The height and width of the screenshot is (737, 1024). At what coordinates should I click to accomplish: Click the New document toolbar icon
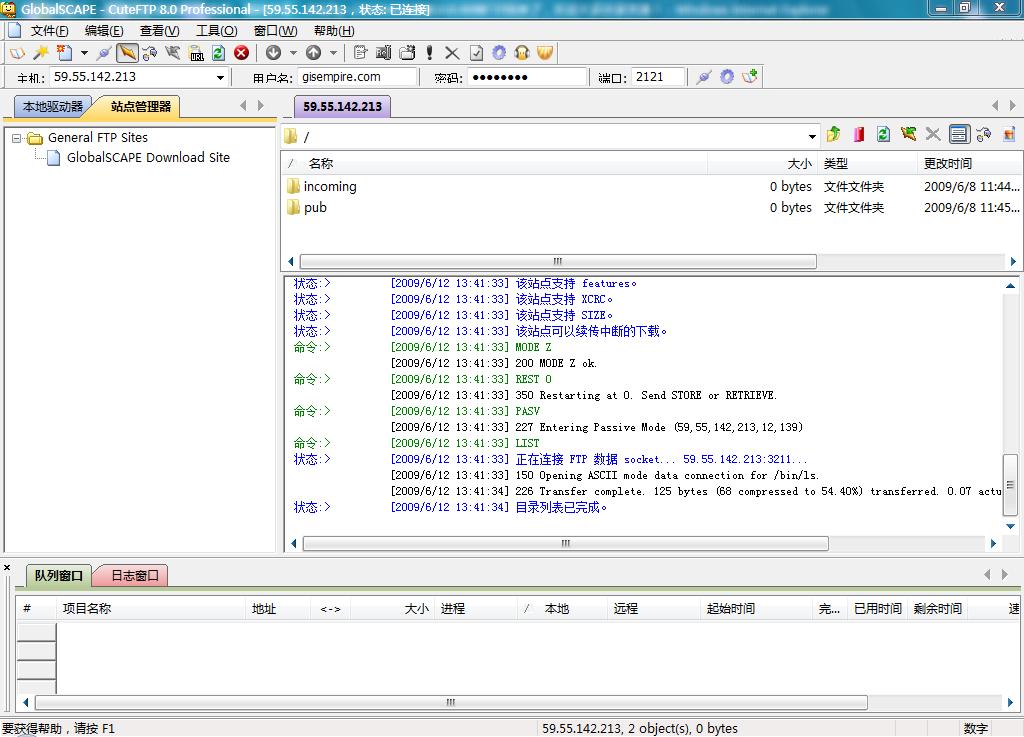pos(64,53)
